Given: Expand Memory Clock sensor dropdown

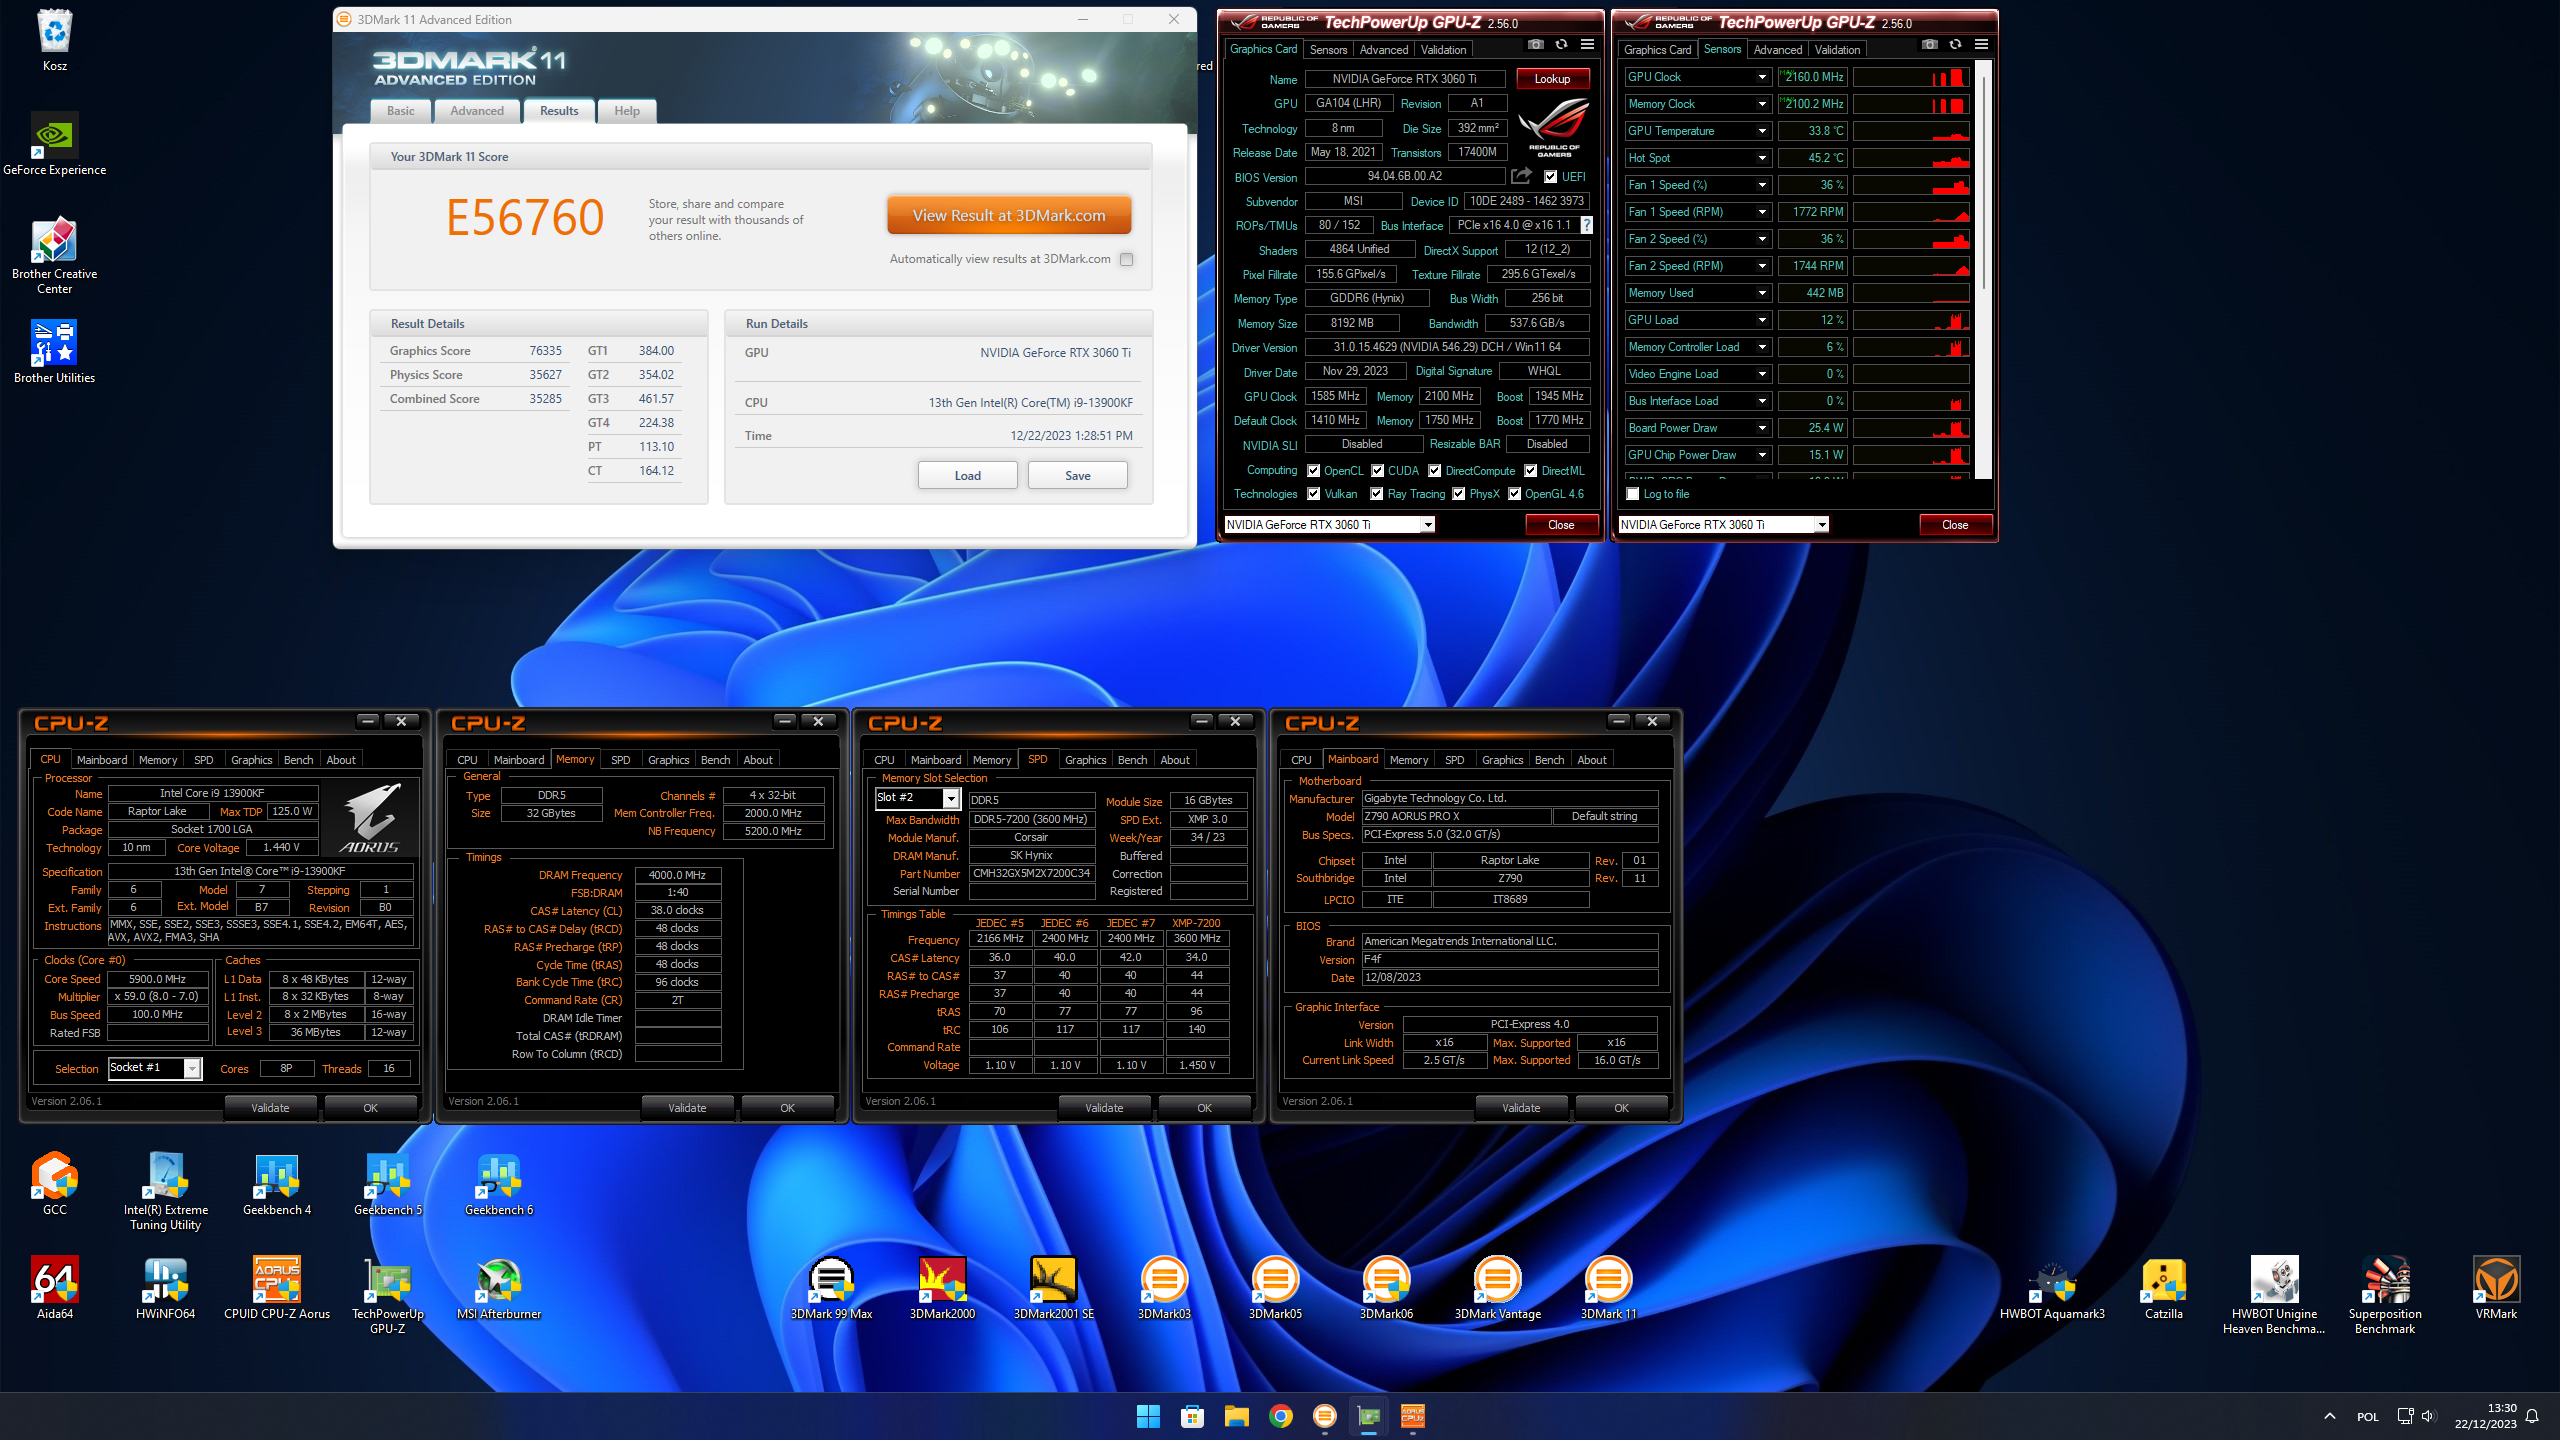Looking at the screenshot, I should click(x=1762, y=104).
